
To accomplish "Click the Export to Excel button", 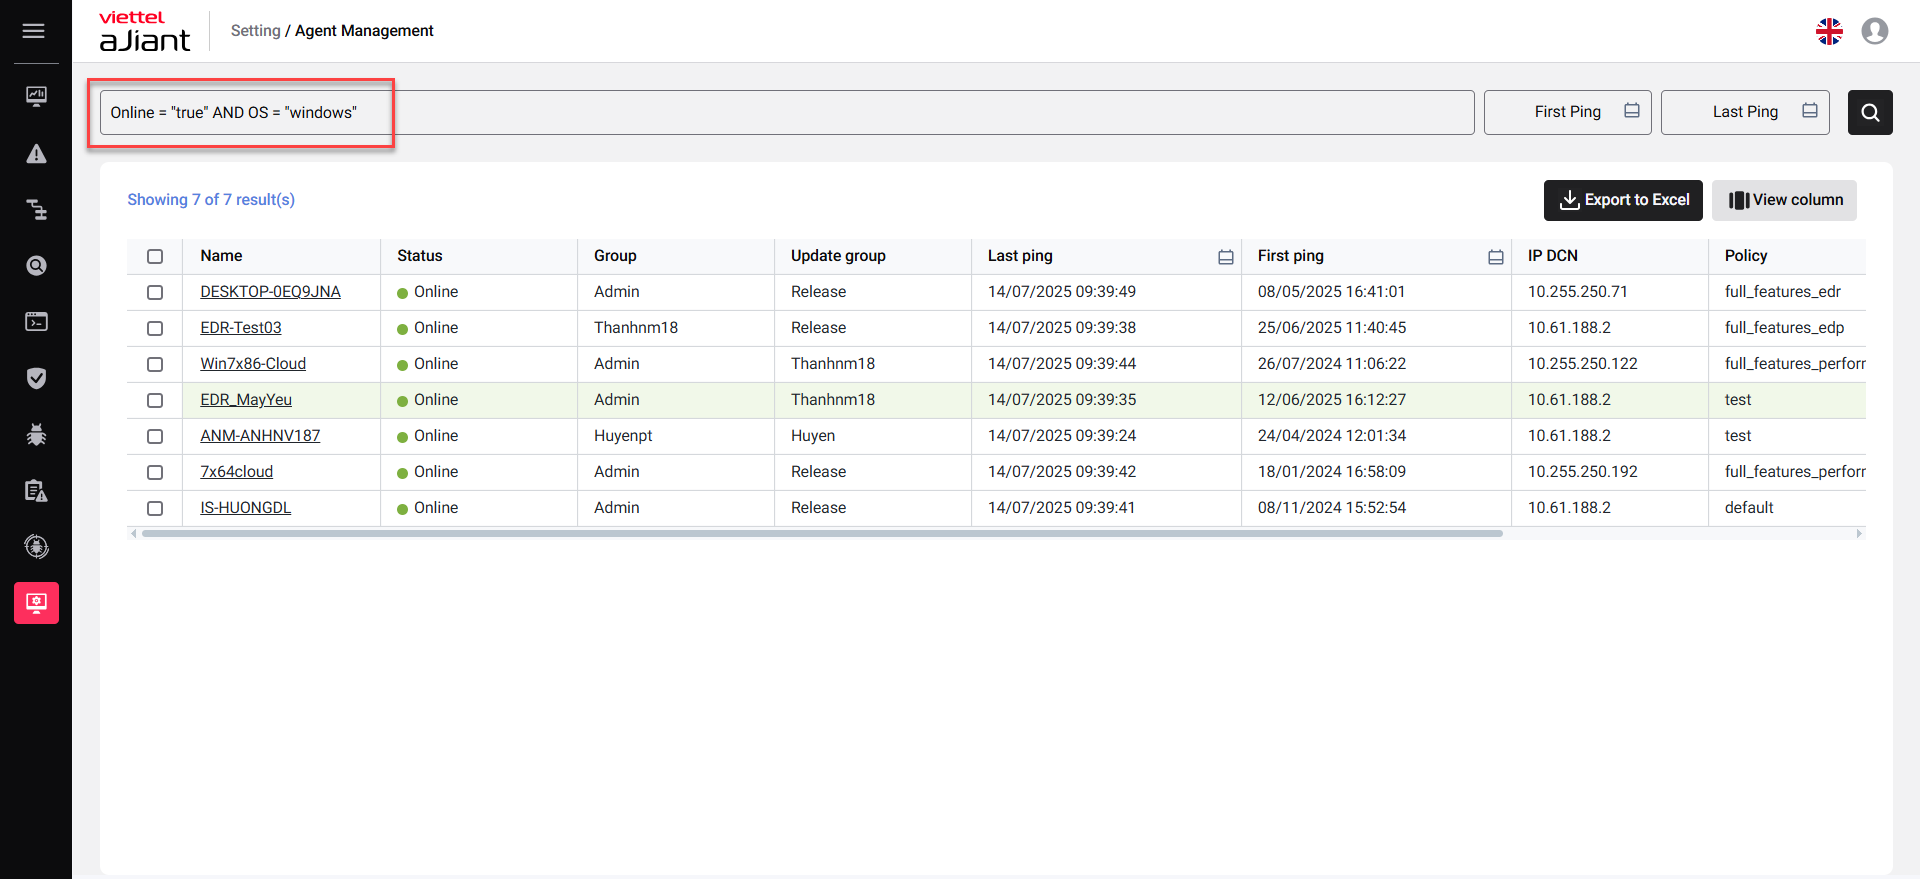I will (x=1622, y=200).
